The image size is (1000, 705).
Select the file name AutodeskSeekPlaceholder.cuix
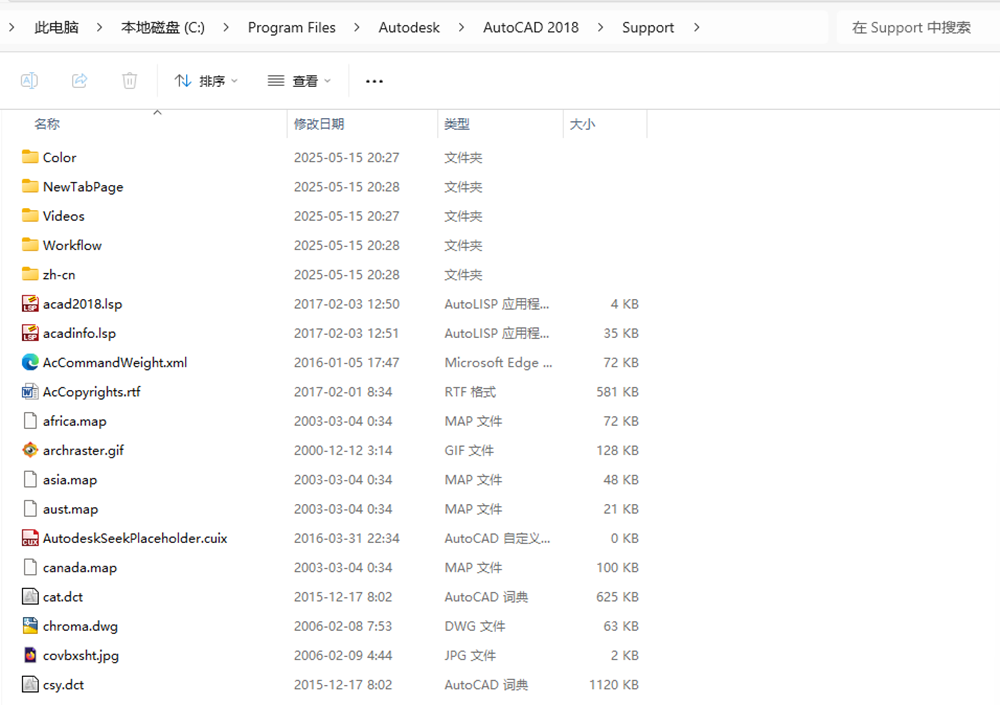tap(135, 538)
